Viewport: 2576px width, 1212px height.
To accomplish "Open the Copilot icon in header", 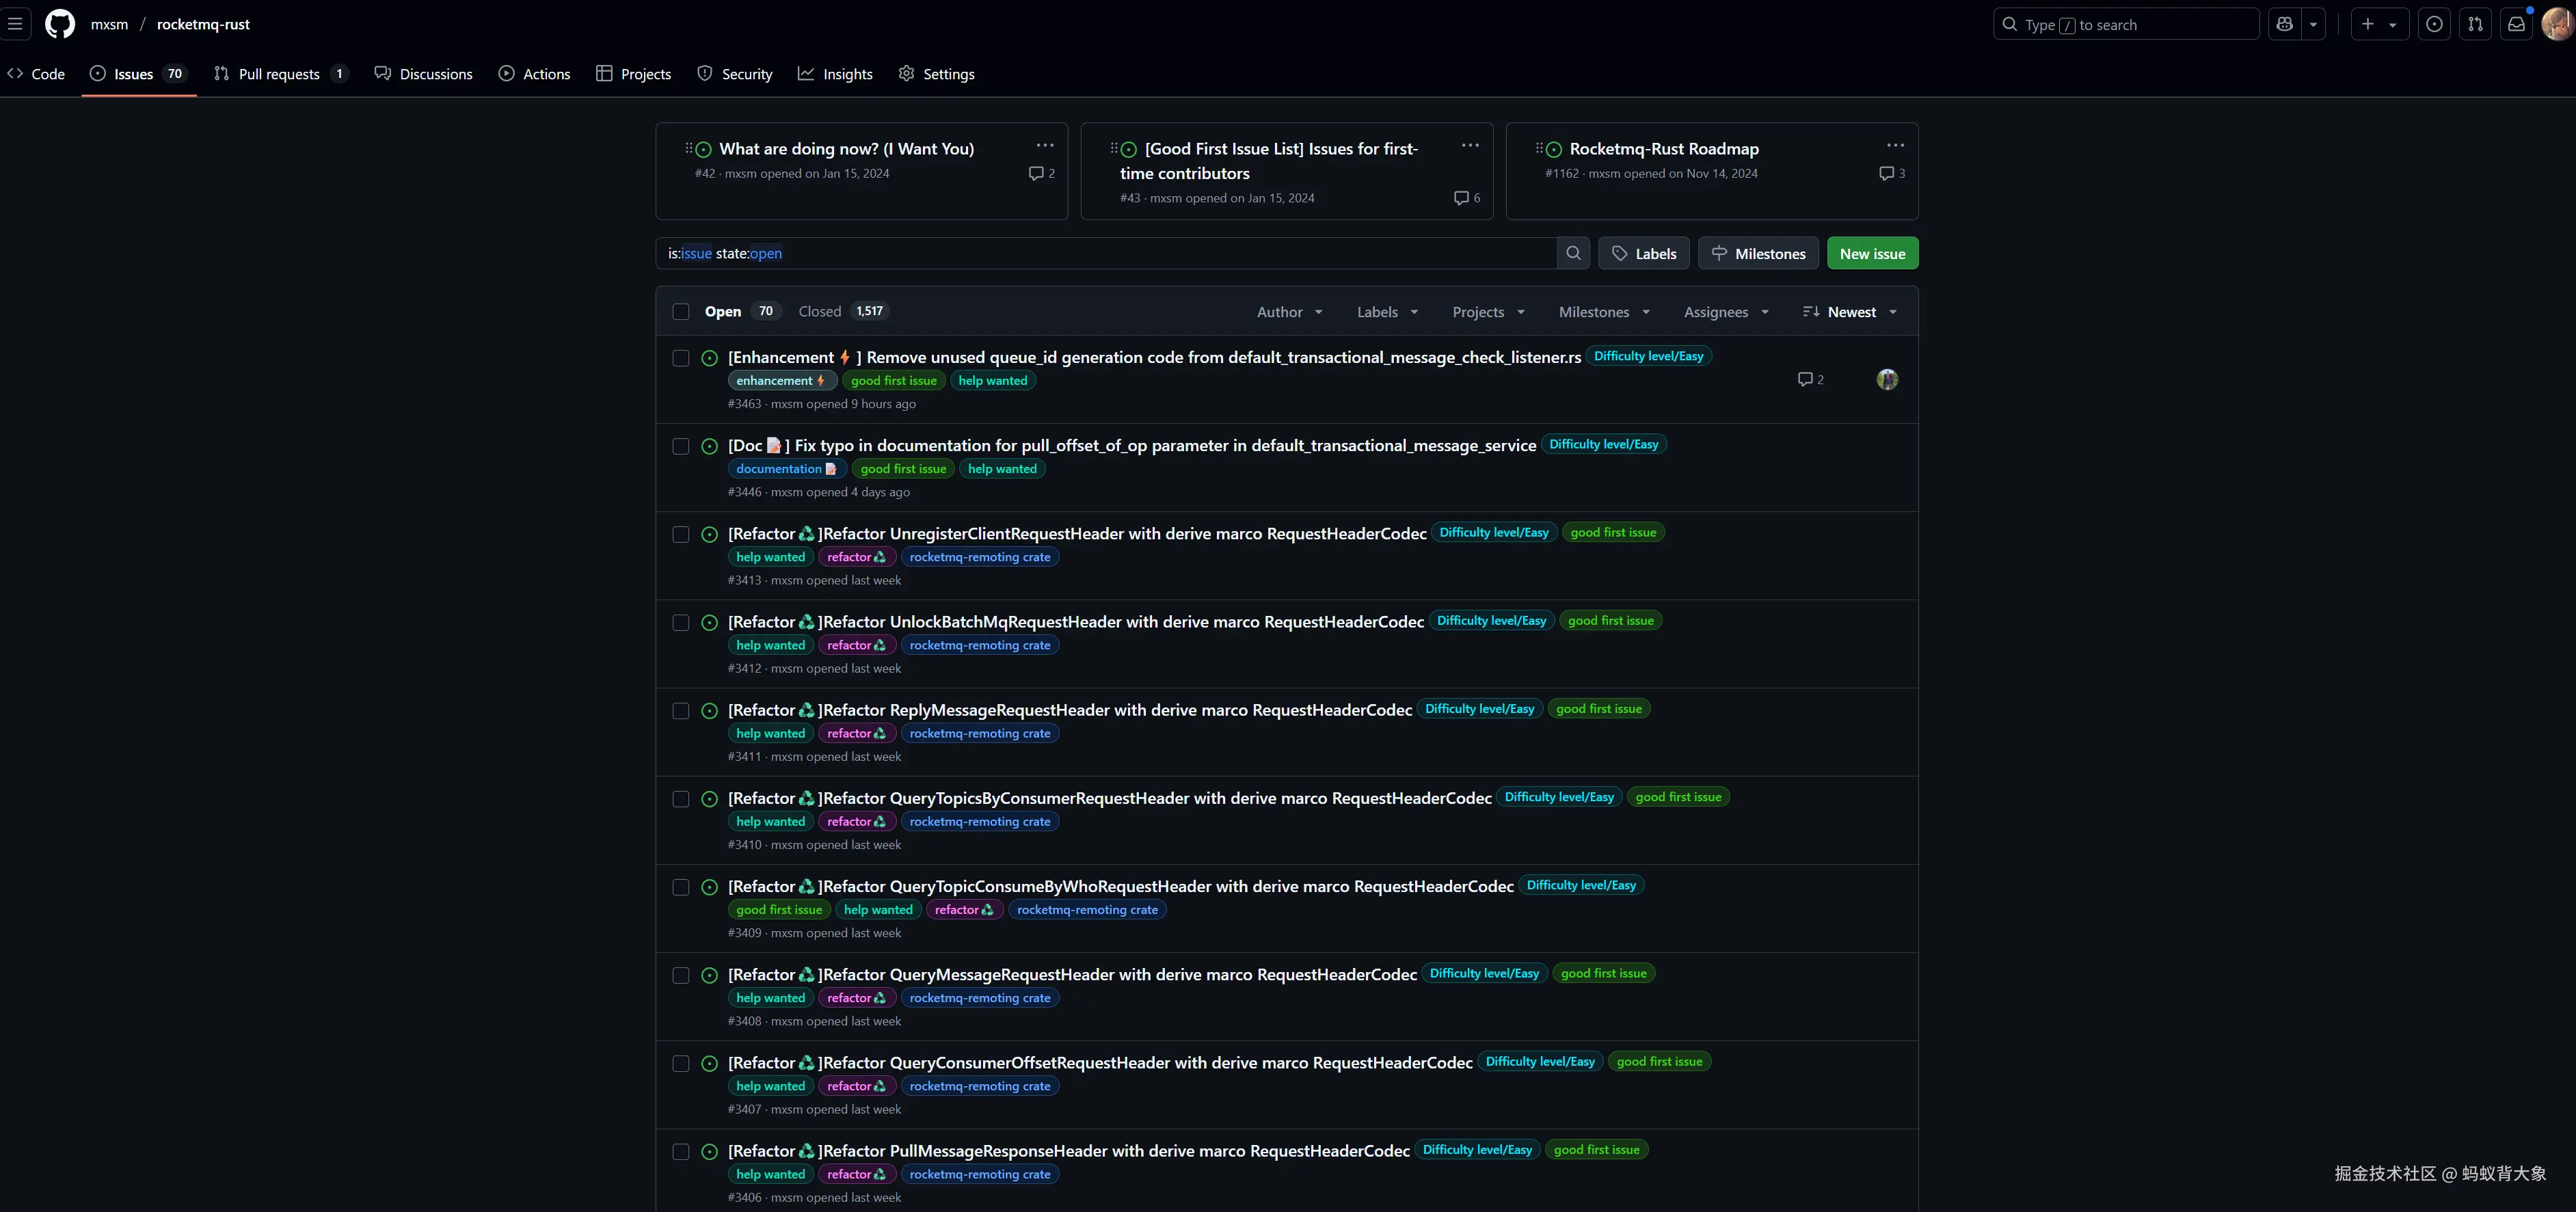I will (x=2285, y=24).
